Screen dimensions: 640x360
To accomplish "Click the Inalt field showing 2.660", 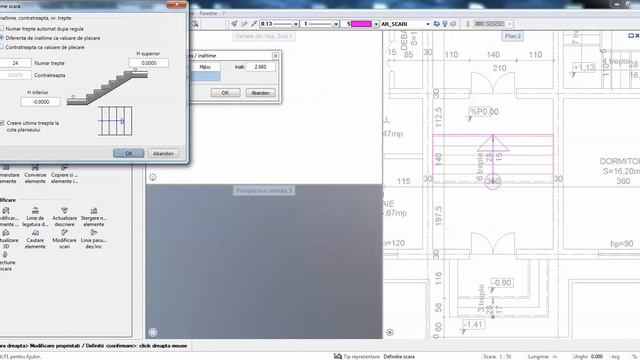I will click(x=260, y=67).
